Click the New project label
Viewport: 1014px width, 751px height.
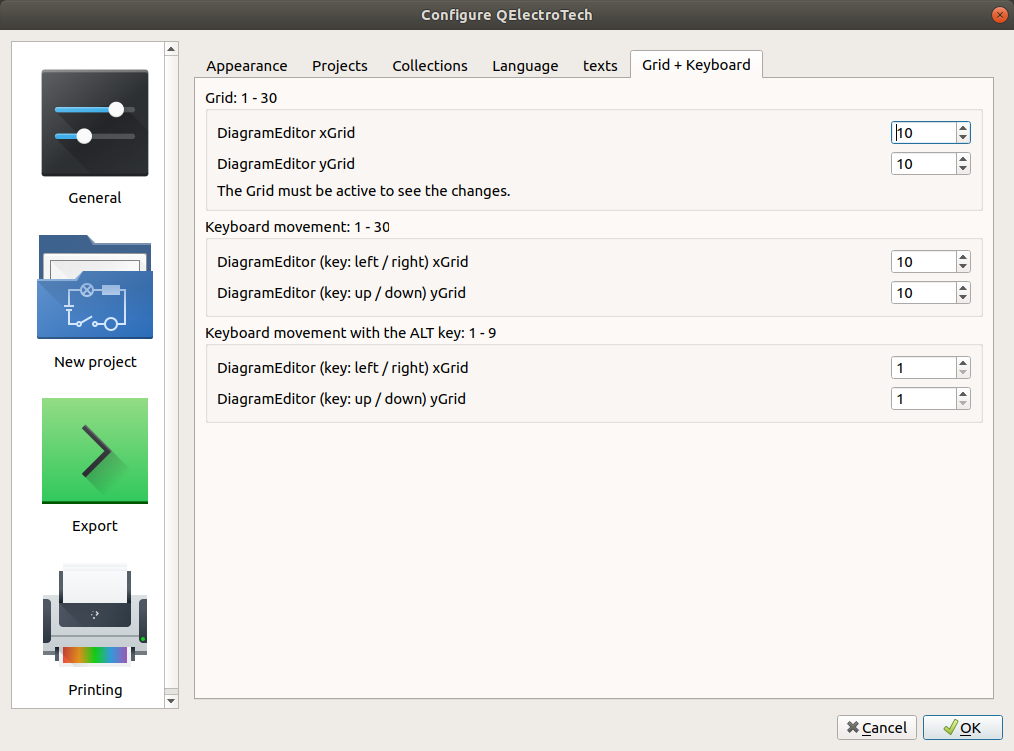point(95,362)
